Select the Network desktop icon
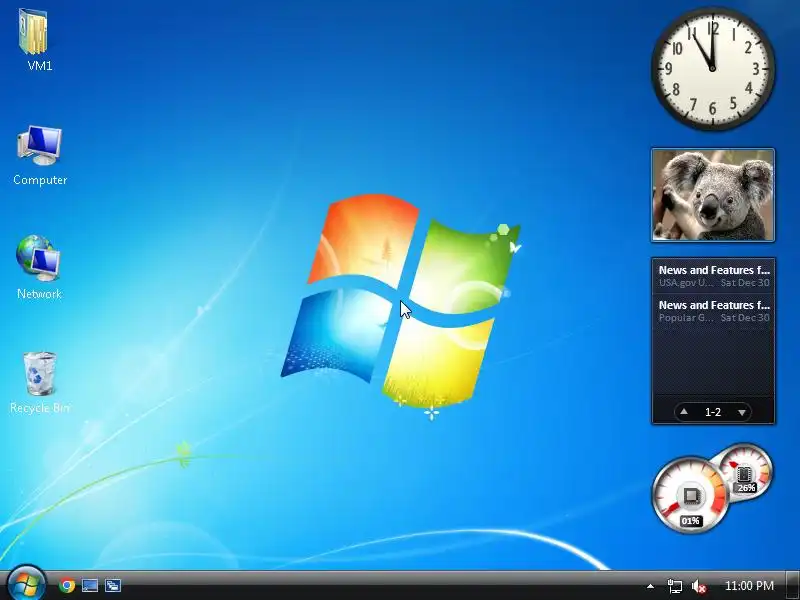This screenshot has height=600, width=800. (39, 258)
